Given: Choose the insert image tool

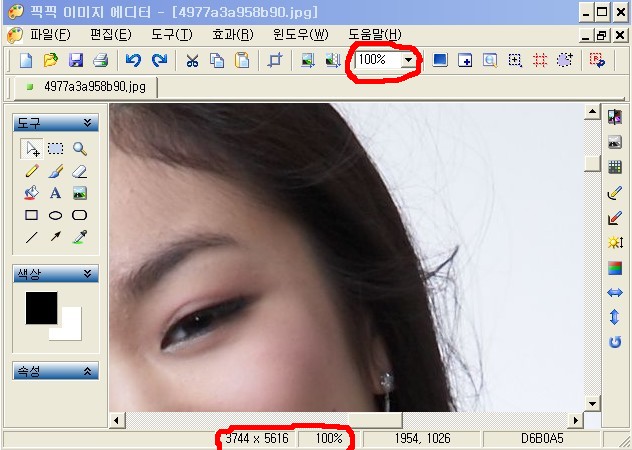Looking at the screenshot, I should pyautogui.click(x=80, y=193).
